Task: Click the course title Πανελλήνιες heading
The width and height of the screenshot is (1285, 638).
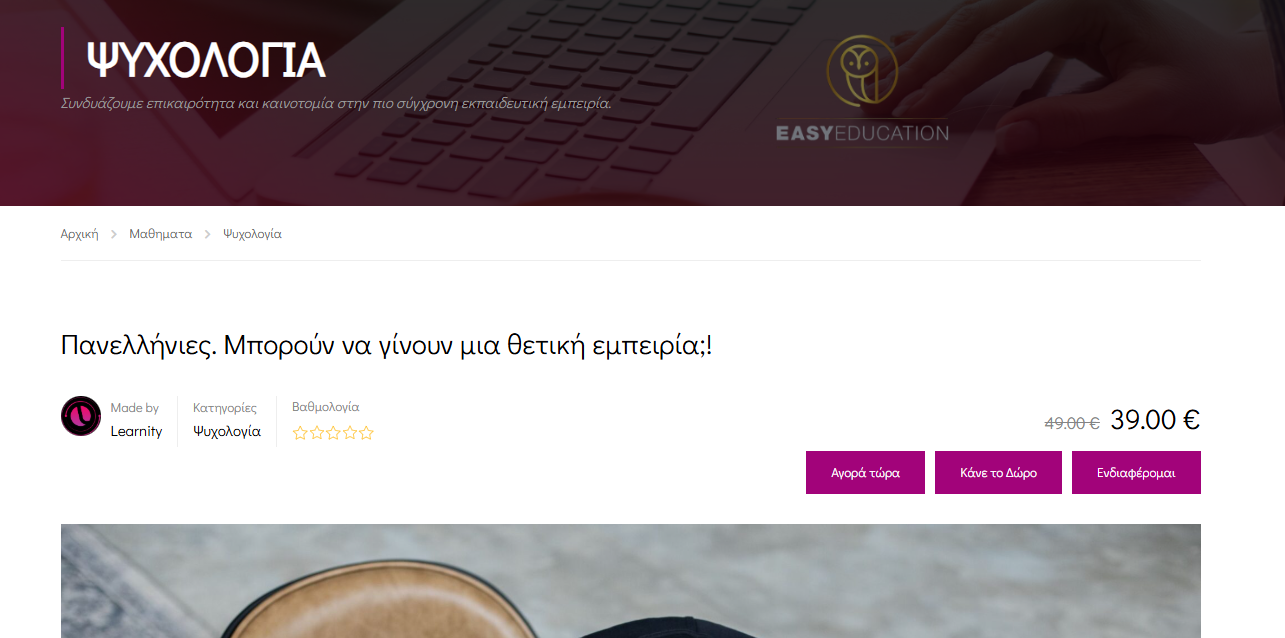Action: (387, 346)
